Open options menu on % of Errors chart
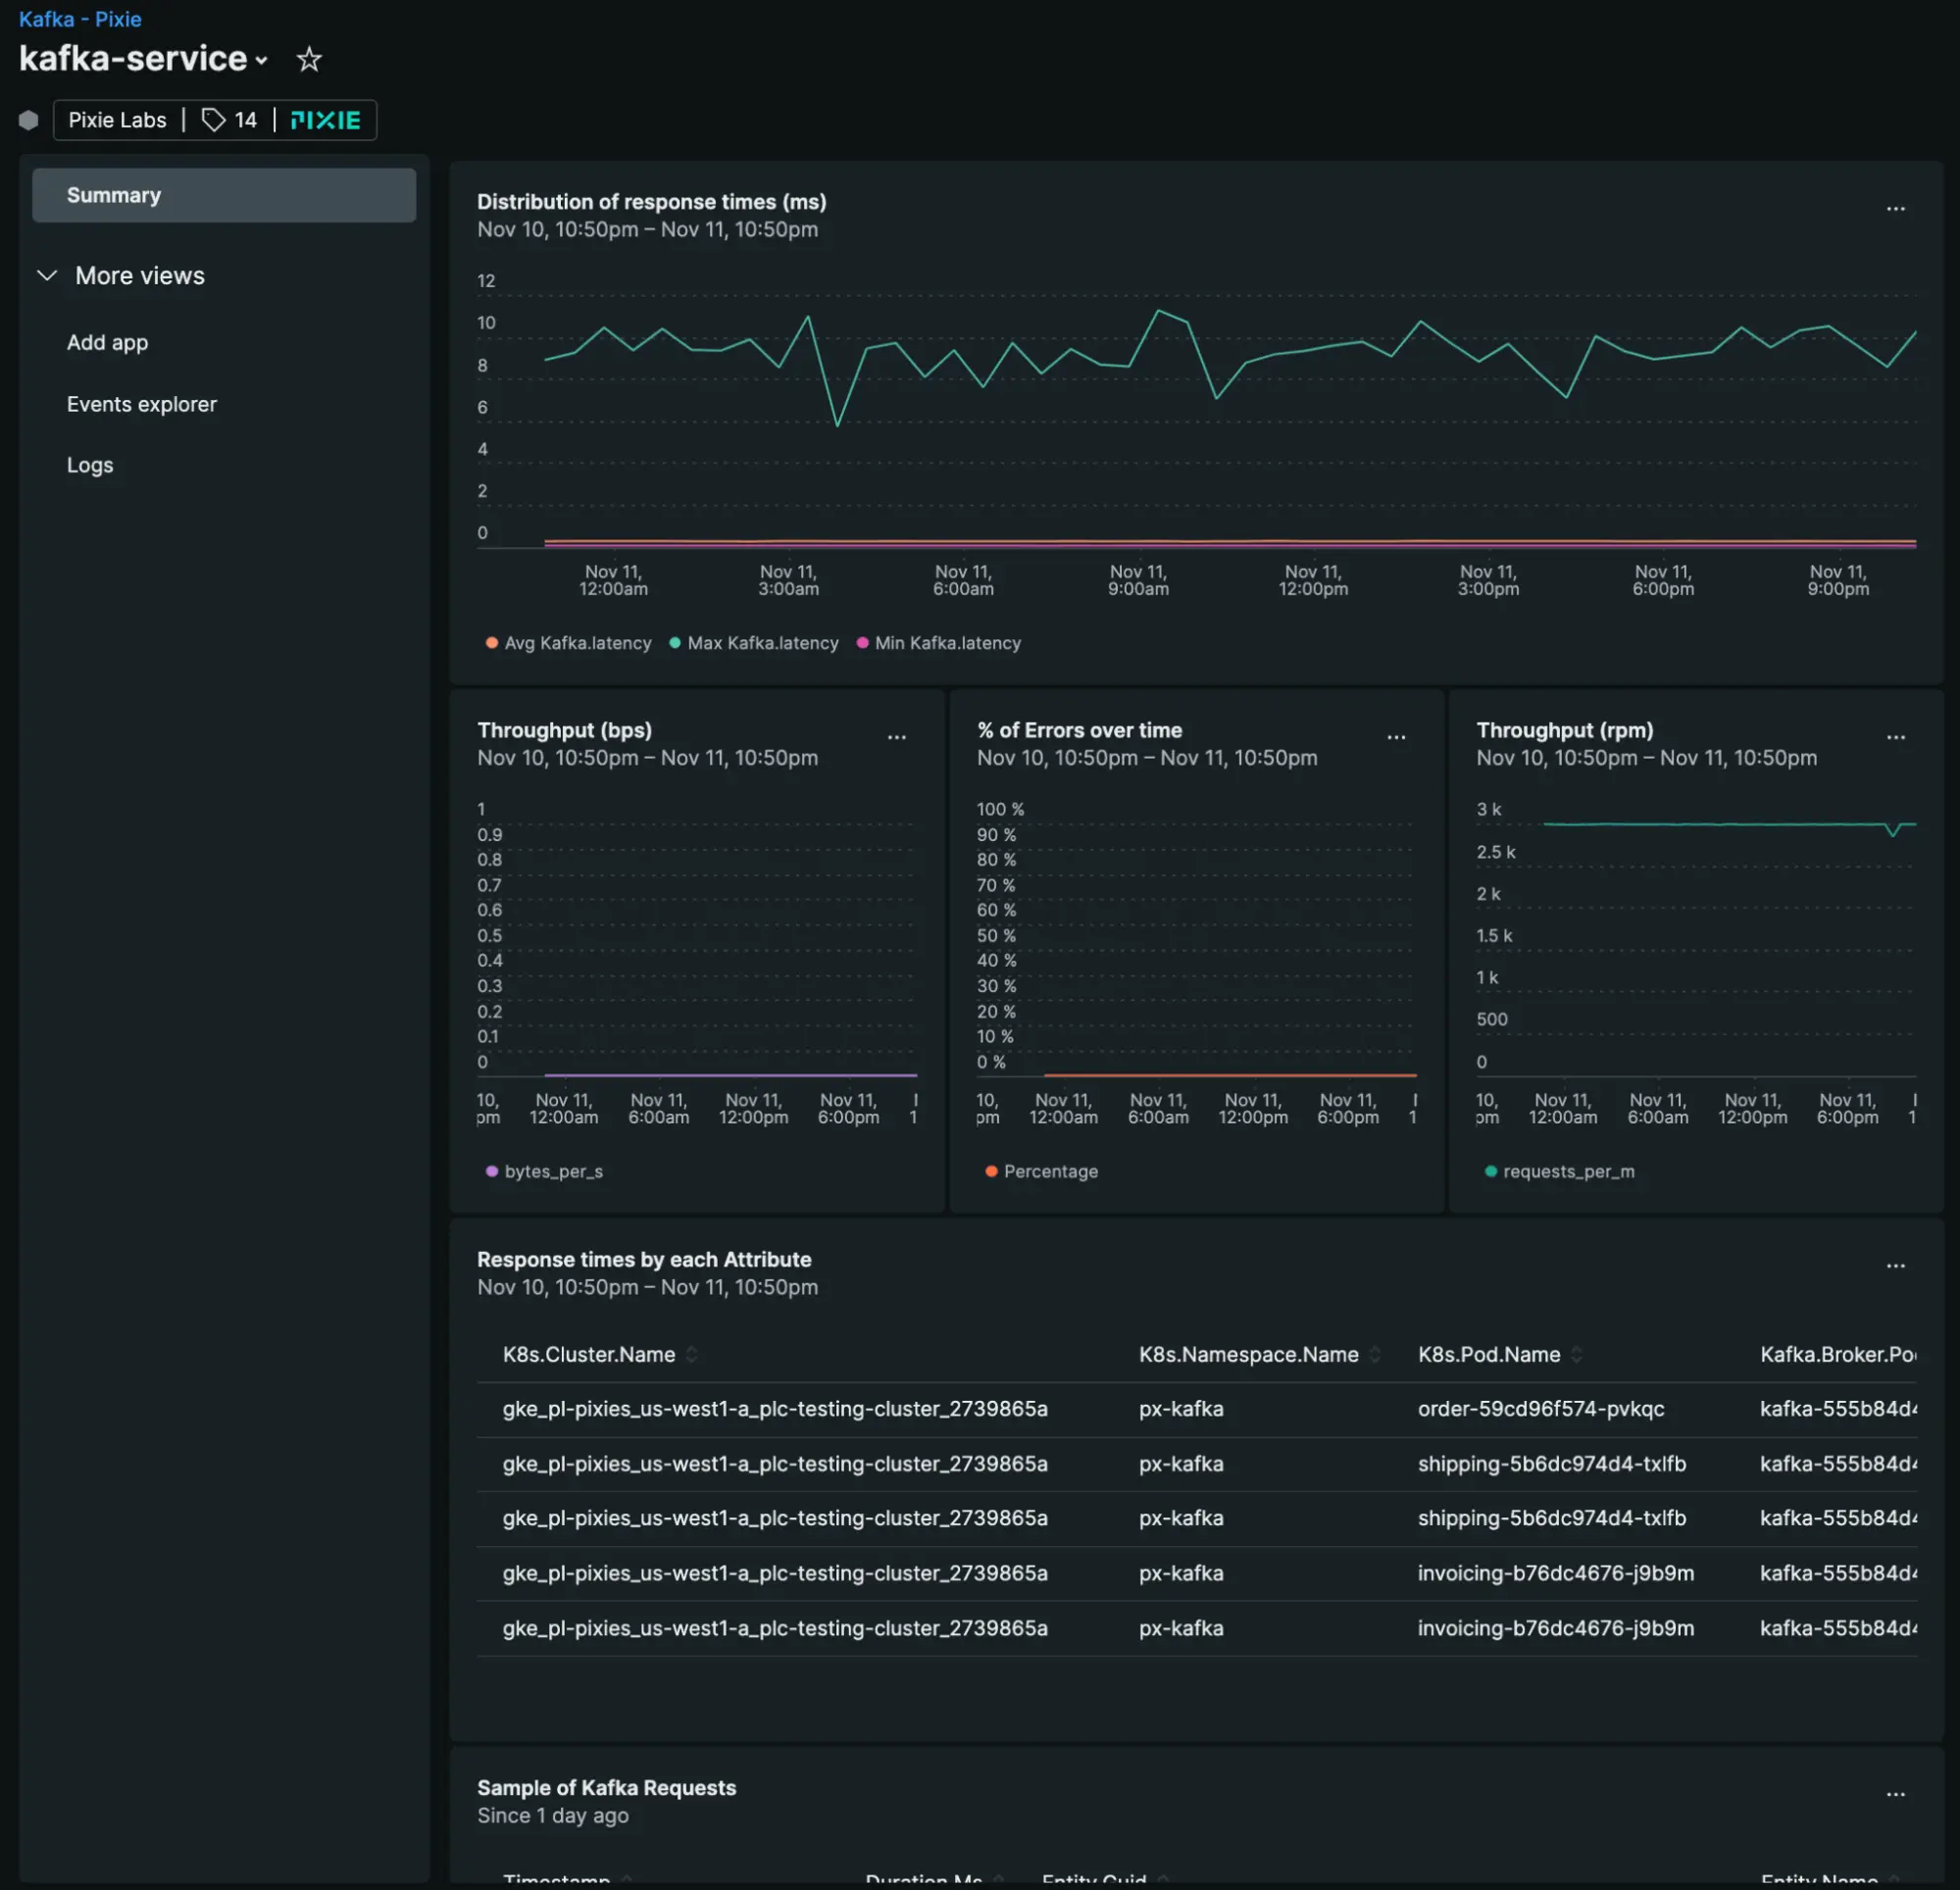 tap(1397, 737)
